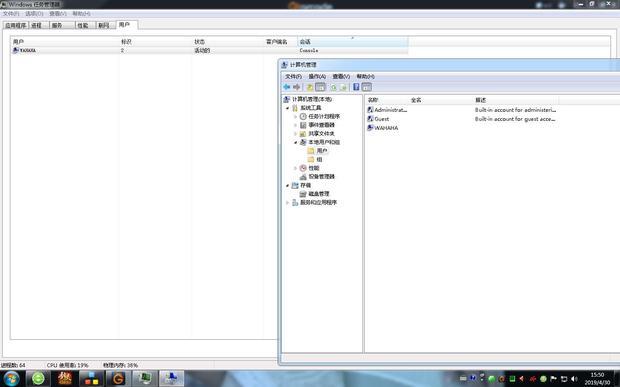The image size is (620, 387).
Task: Select the 组 folder in the tree
Action: [315, 159]
